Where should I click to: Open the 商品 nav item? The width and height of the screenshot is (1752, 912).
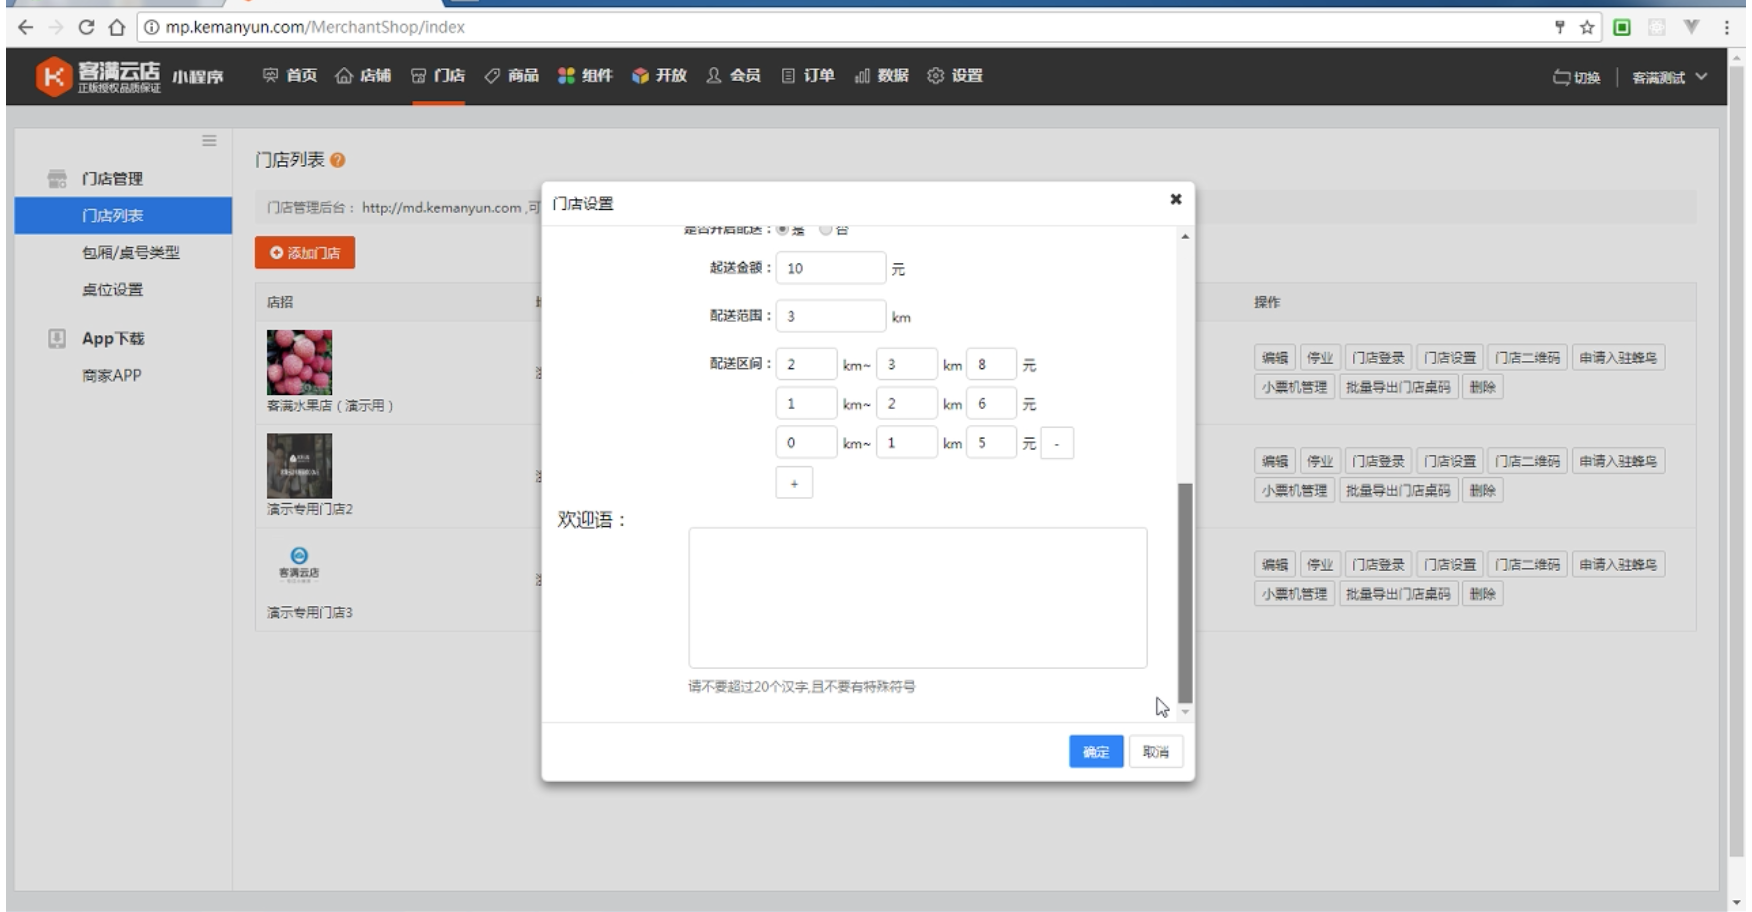(512, 76)
